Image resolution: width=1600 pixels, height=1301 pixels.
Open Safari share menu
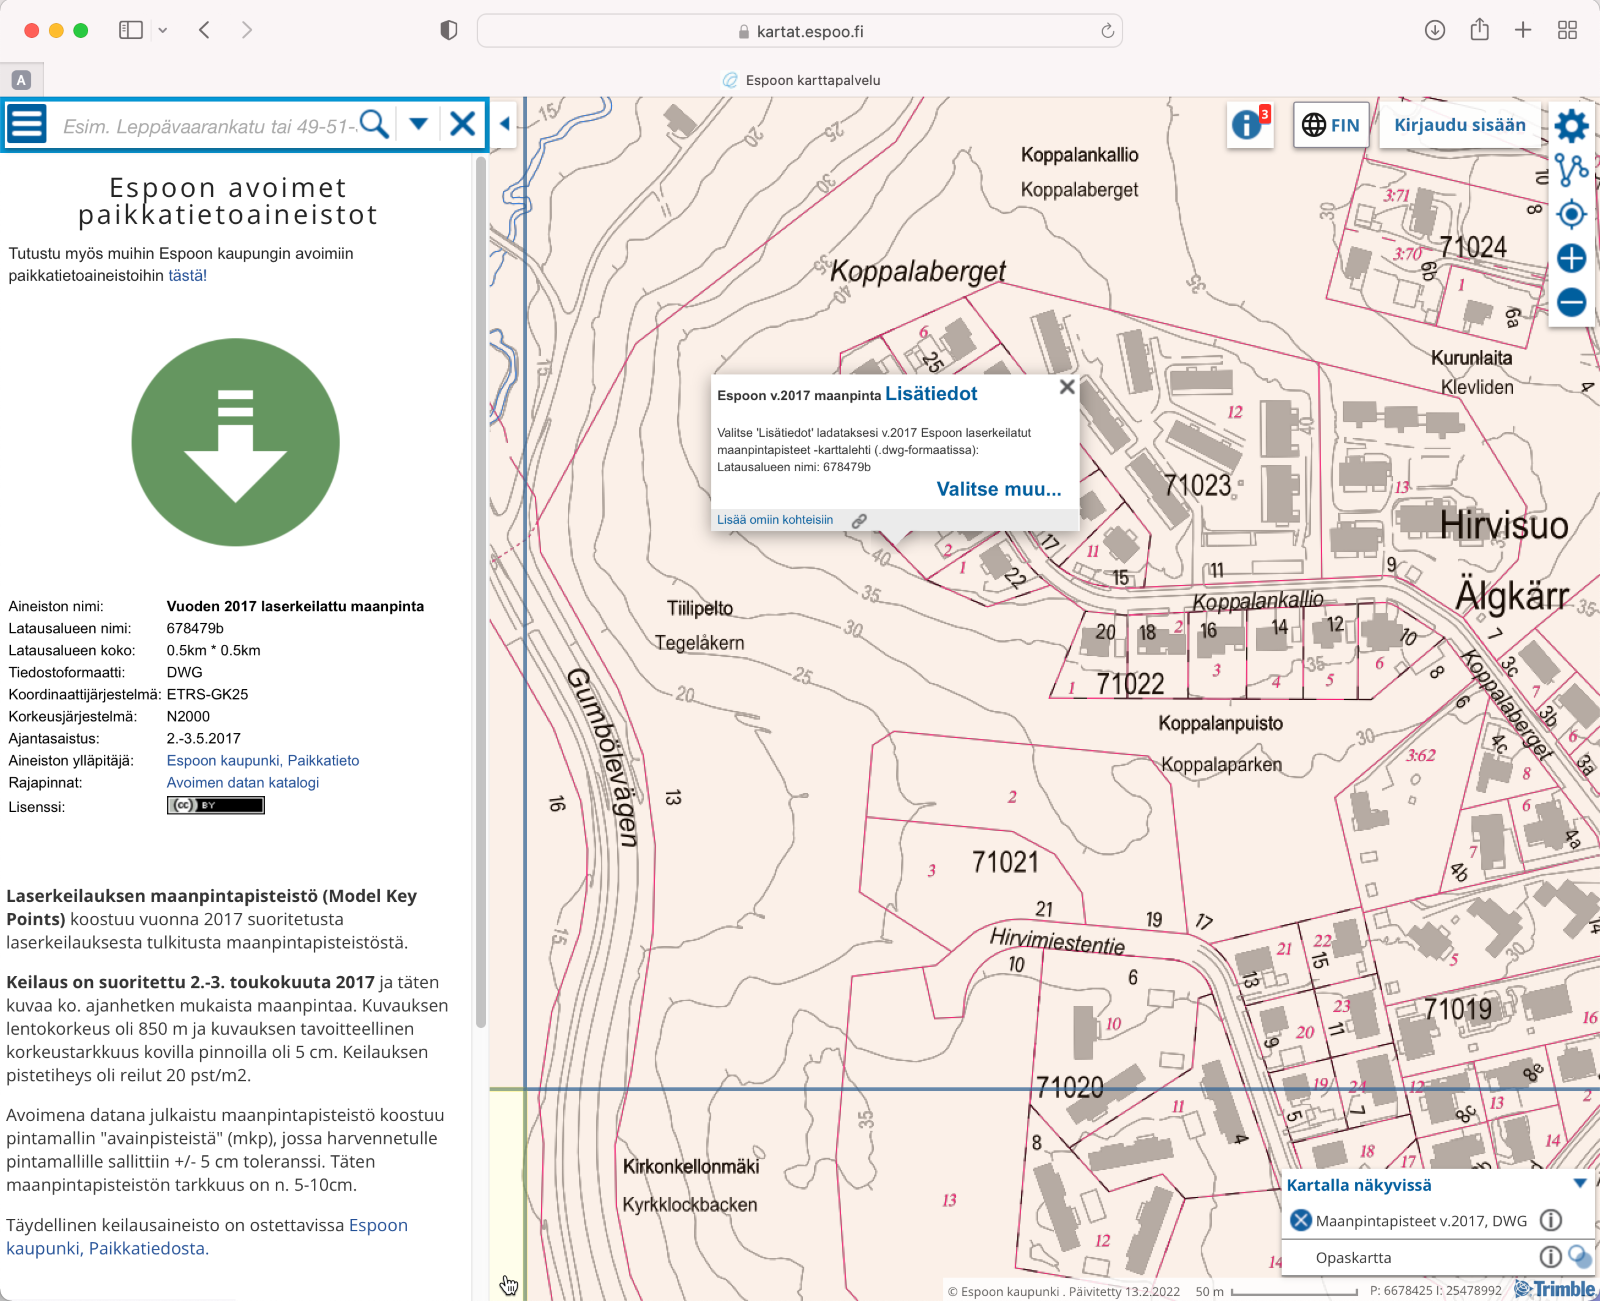1480,29
